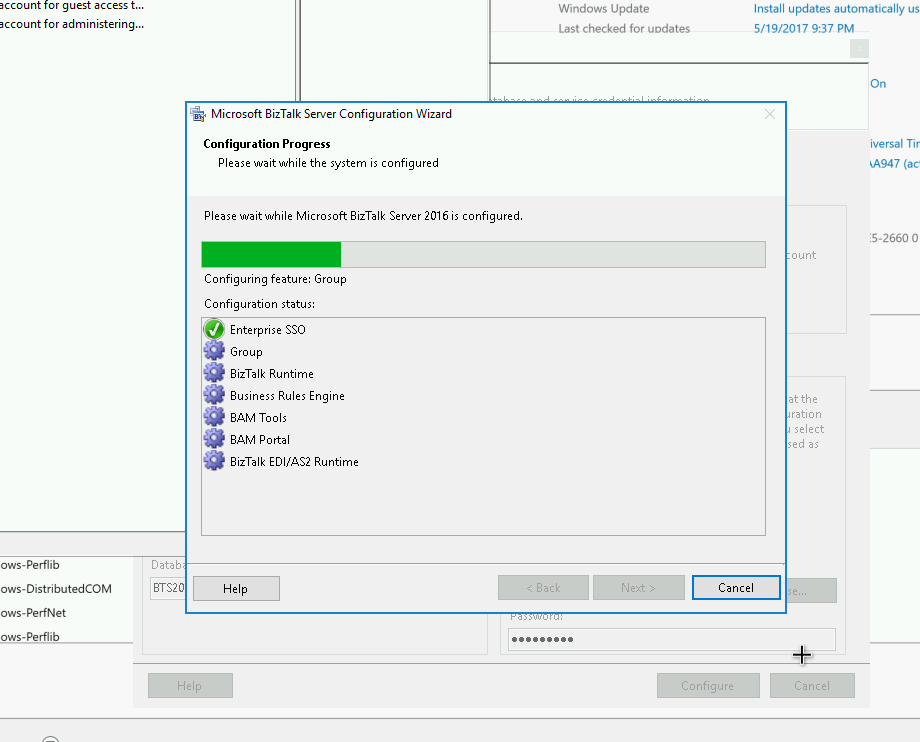Click the last checked date 5/19/2017 link
This screenshot has width=920, height=742.
pyautogui.click(x=804, y=29)
